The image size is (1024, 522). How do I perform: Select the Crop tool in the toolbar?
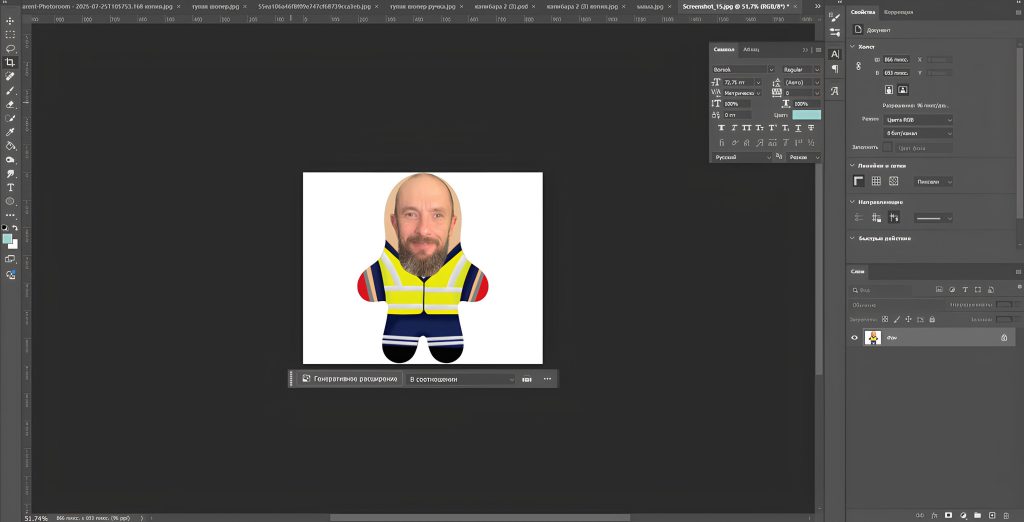tap(10, 62)
